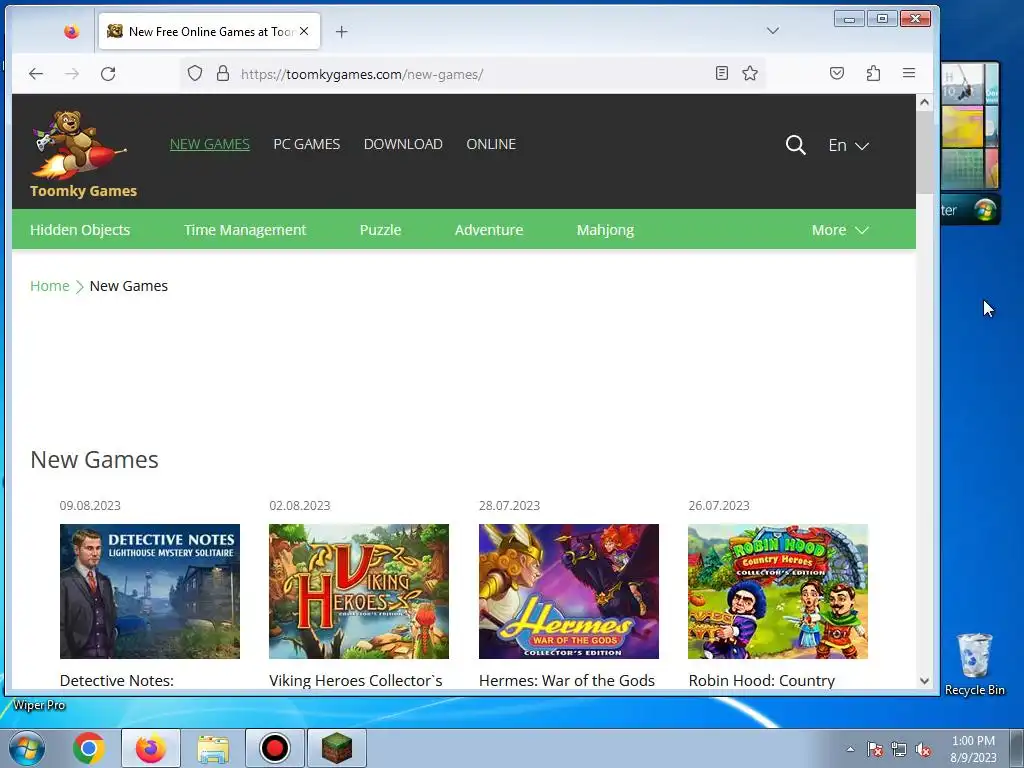
Task: Open Windows Explorer from the taskbar
Action: click(213, 748)
